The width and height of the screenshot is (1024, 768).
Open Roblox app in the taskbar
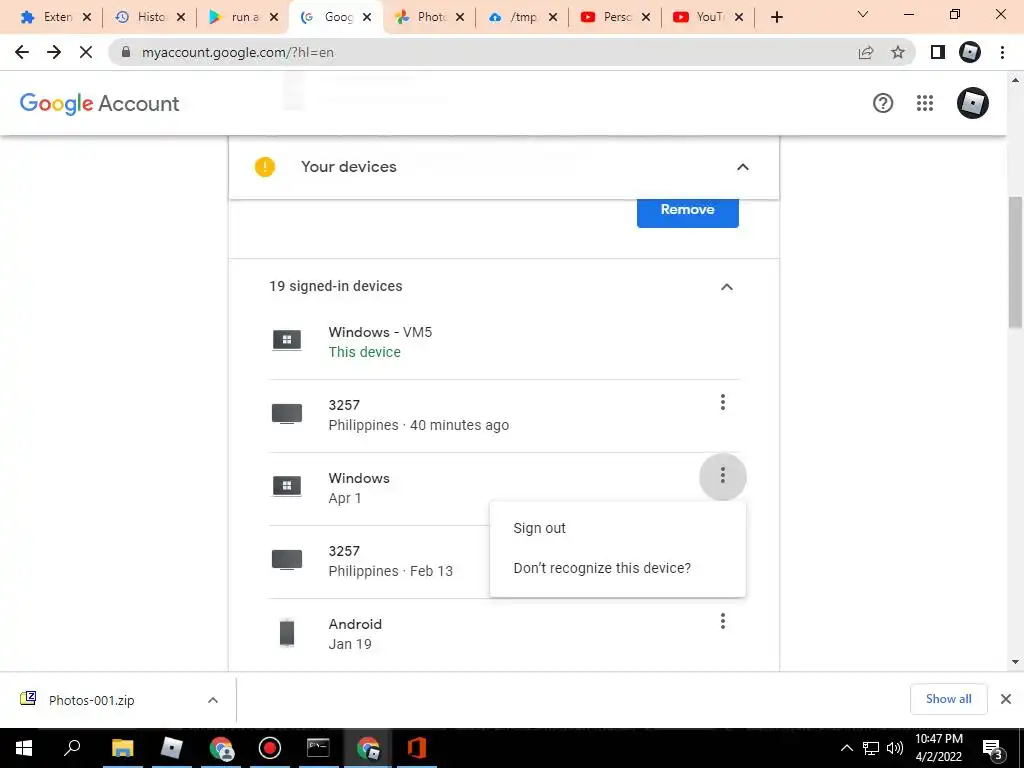click(171, 748)
